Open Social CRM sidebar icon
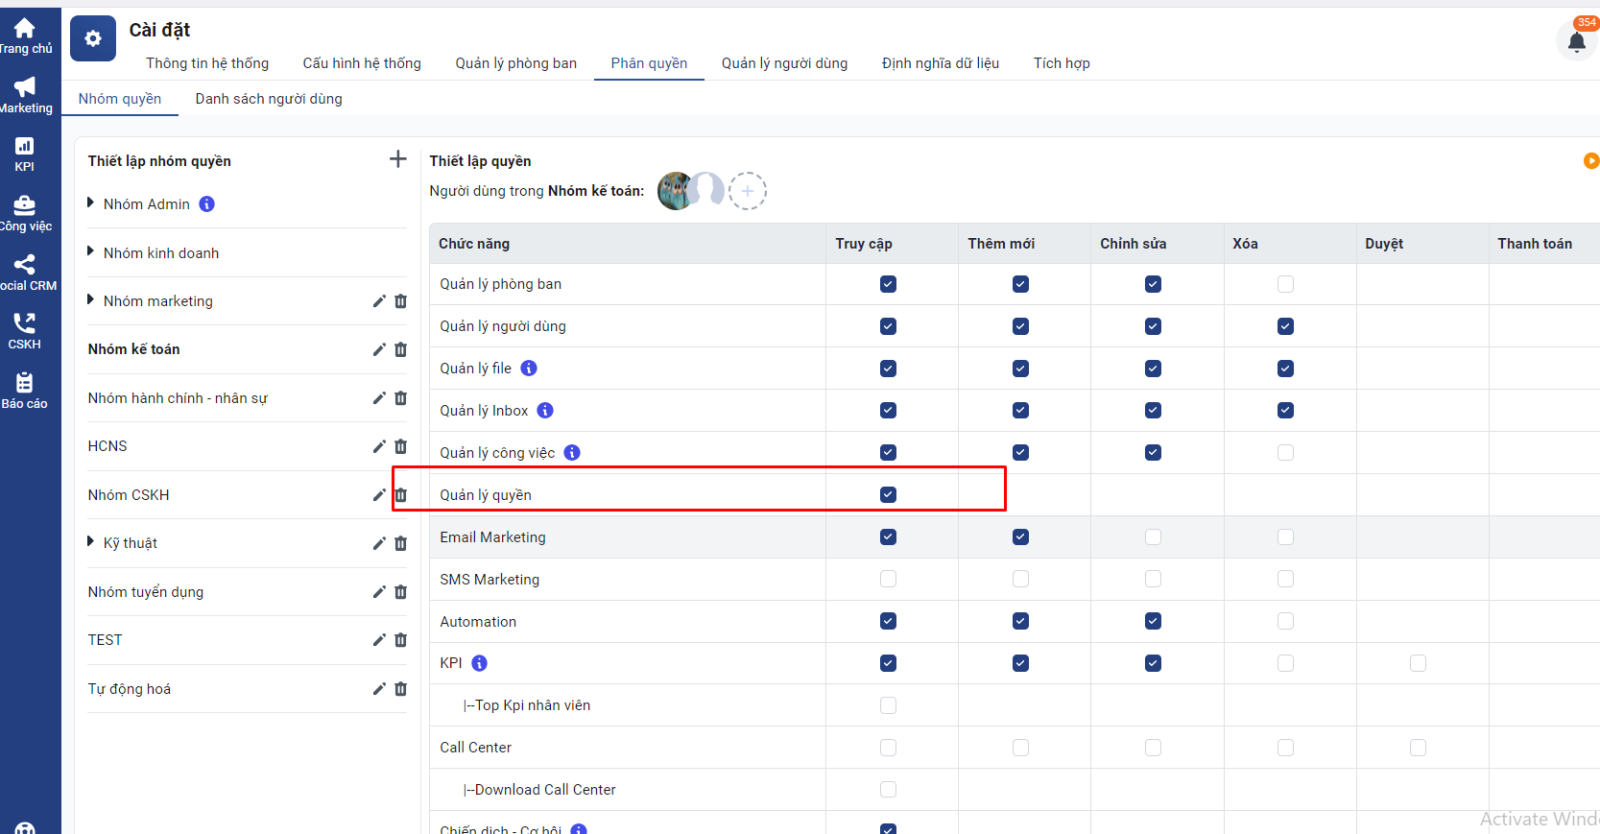 coord(25,272)
